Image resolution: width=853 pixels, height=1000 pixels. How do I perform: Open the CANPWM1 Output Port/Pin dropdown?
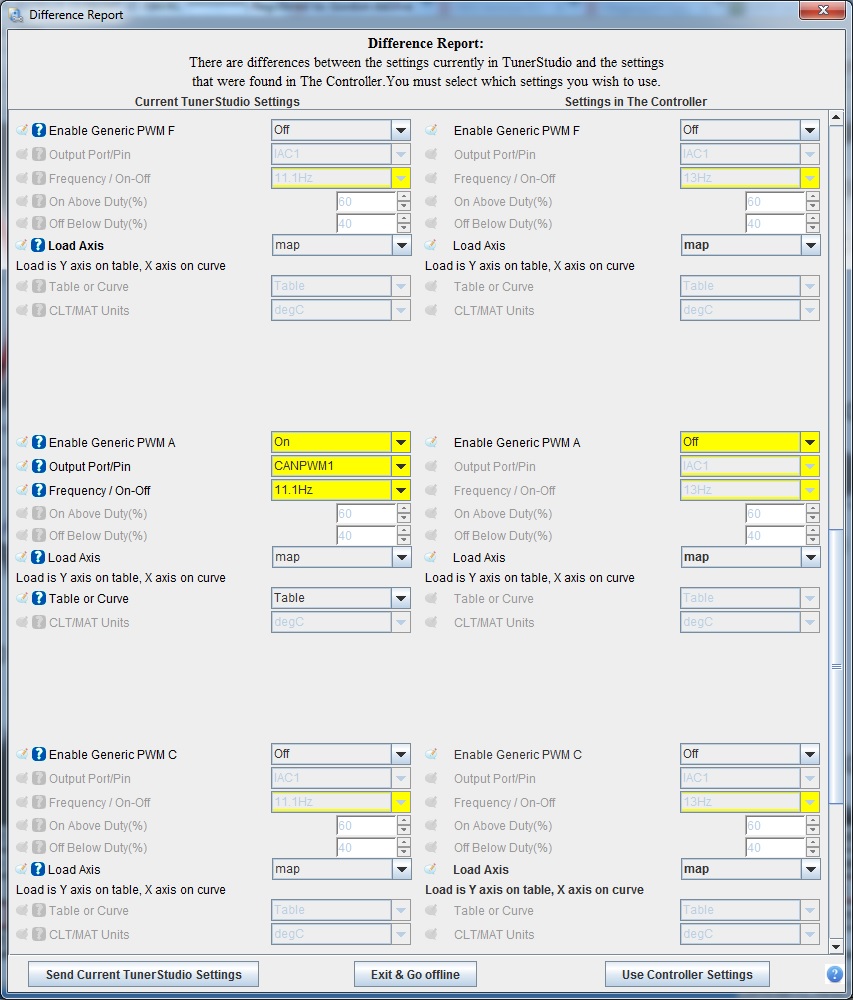(341, 466)
